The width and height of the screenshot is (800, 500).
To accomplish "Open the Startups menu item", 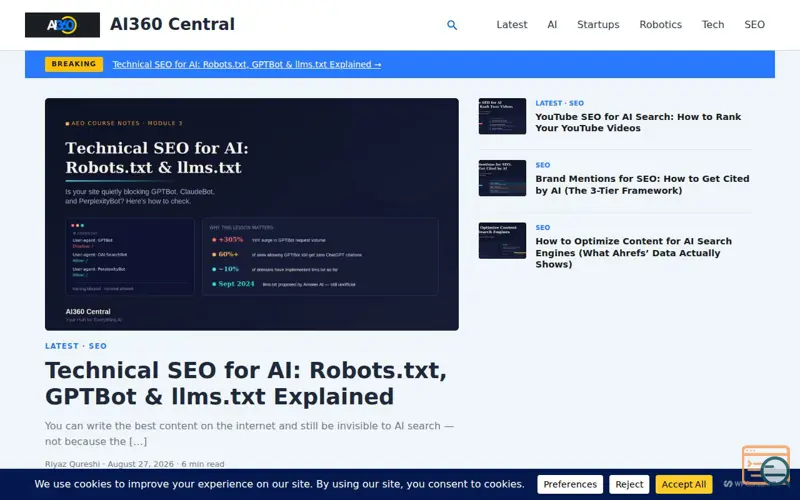I will click(x=598, y=24).
